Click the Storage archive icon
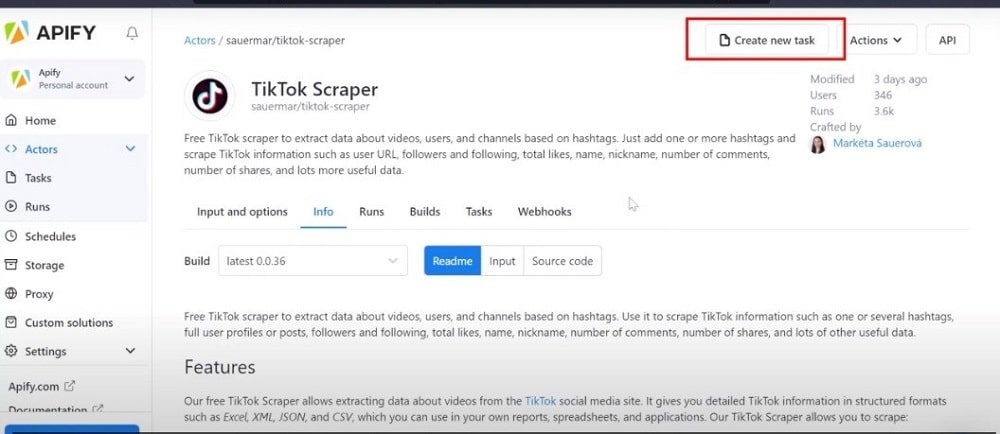The height and width of the screenshot is (434, 1000). [11, 264]
